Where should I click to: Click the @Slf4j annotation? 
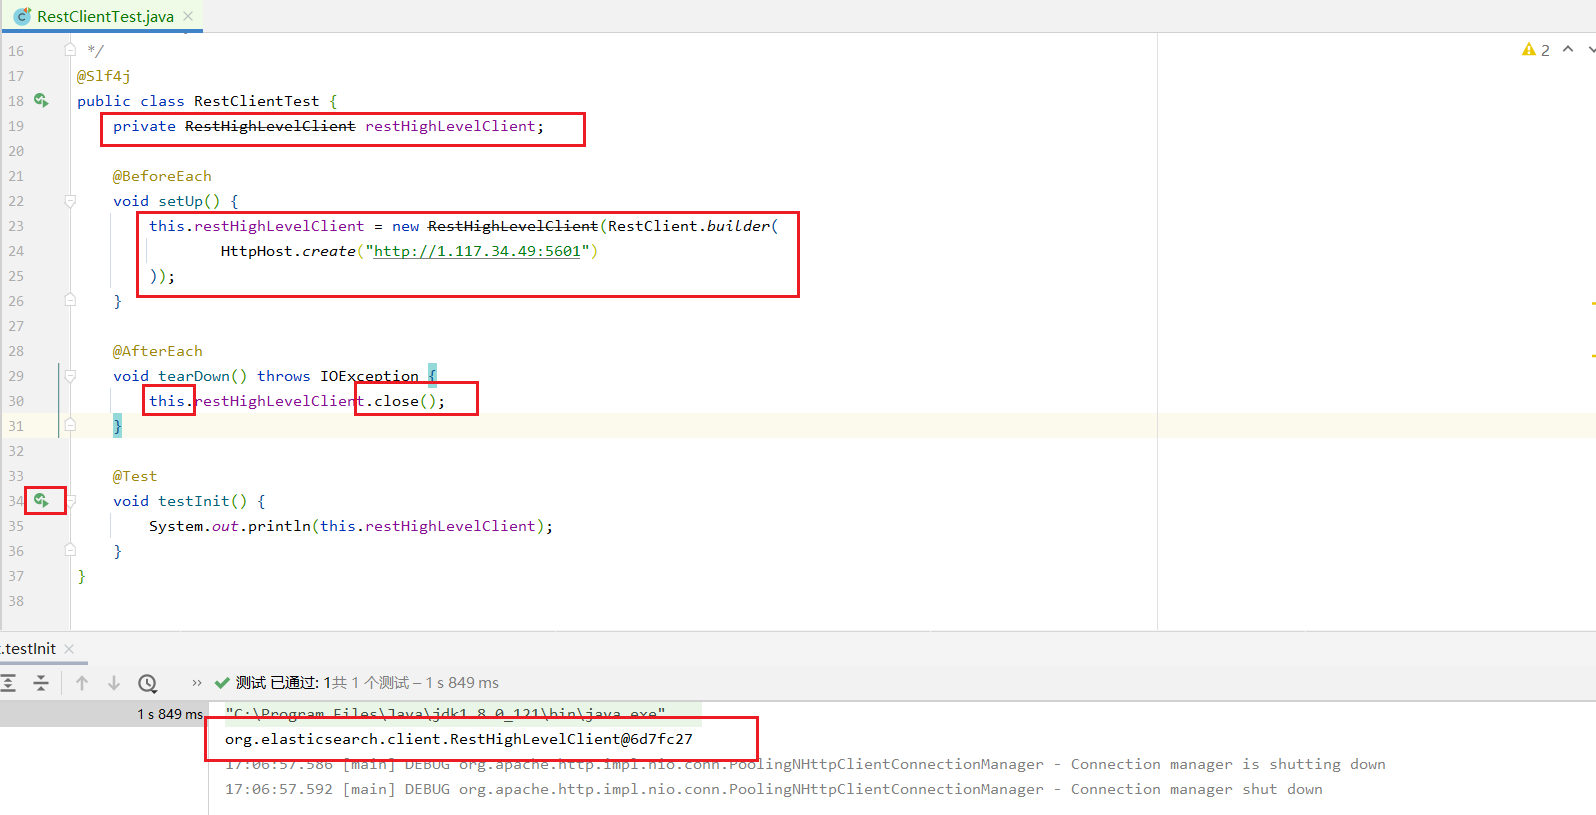click(103, 76)
